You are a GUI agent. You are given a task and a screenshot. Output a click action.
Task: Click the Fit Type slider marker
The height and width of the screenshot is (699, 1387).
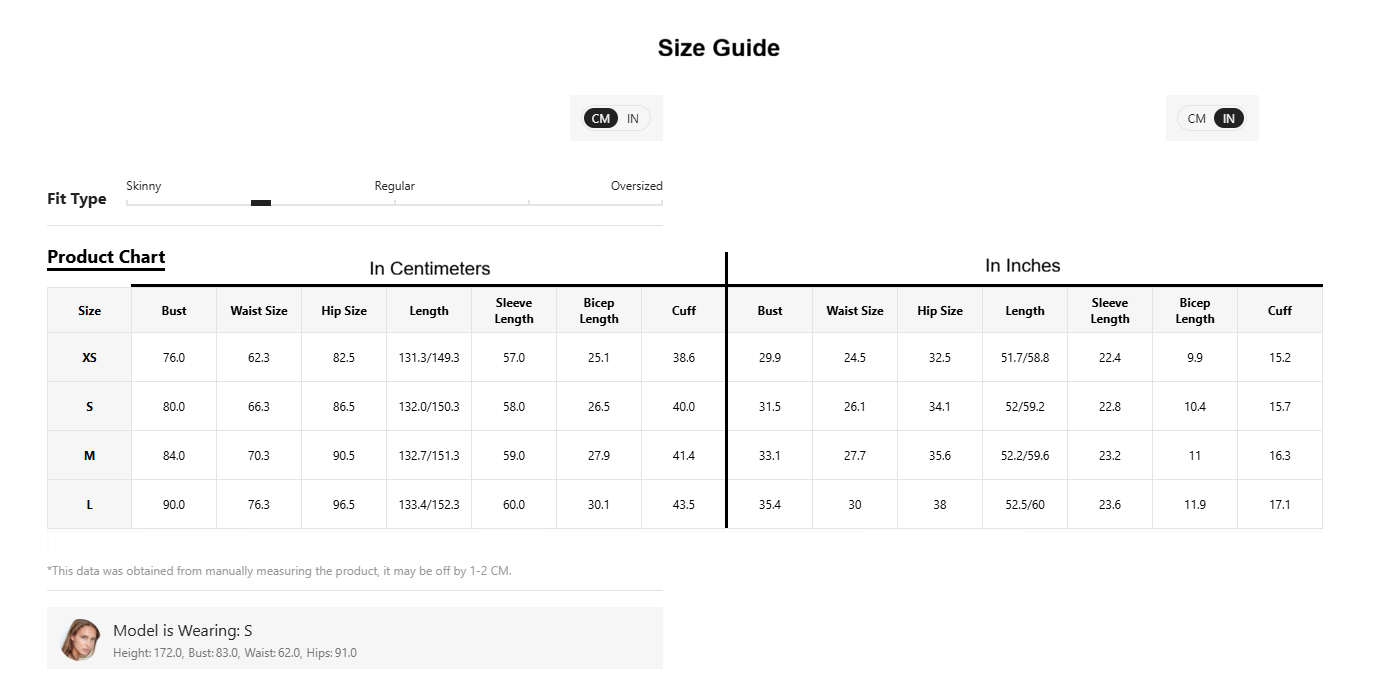[x=261, y=203]
